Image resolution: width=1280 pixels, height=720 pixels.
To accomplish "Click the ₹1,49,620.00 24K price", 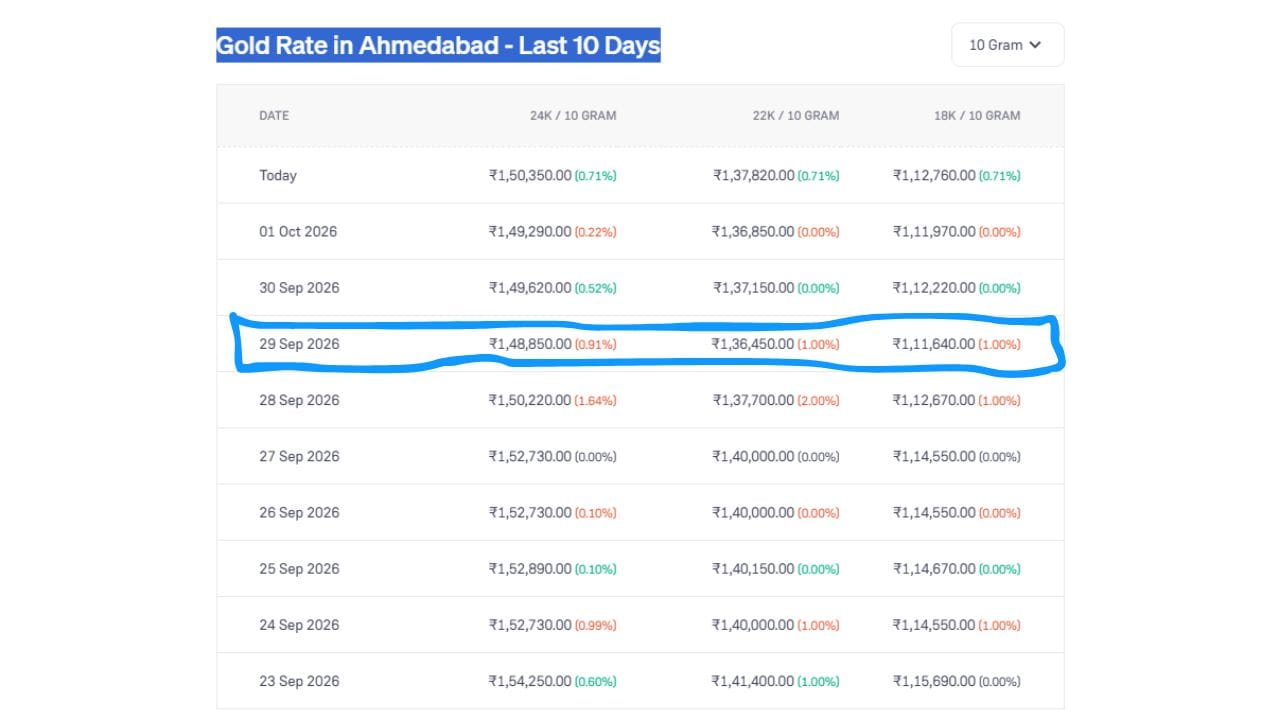I will point(530,288).
